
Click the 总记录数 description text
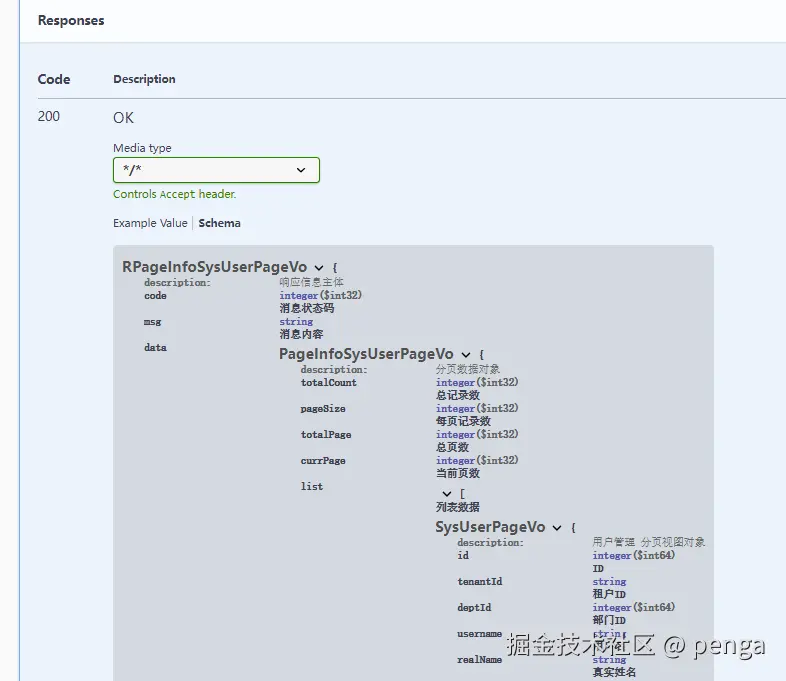tap(458, 395)
